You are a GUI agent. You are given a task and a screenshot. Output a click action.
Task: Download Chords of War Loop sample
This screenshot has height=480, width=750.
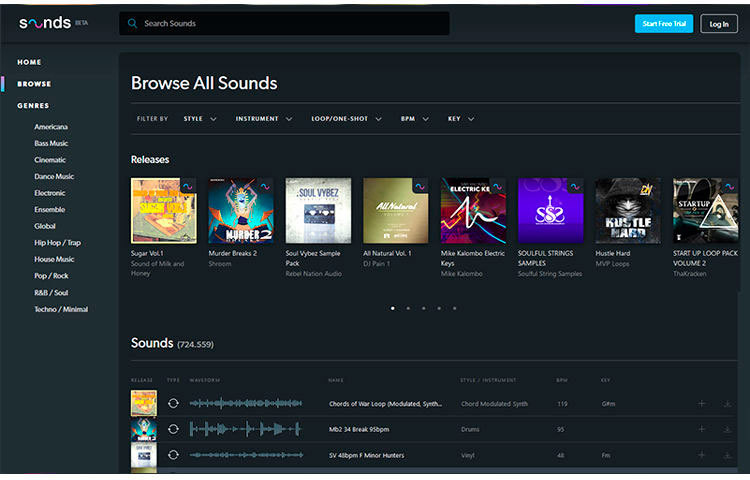728,403
